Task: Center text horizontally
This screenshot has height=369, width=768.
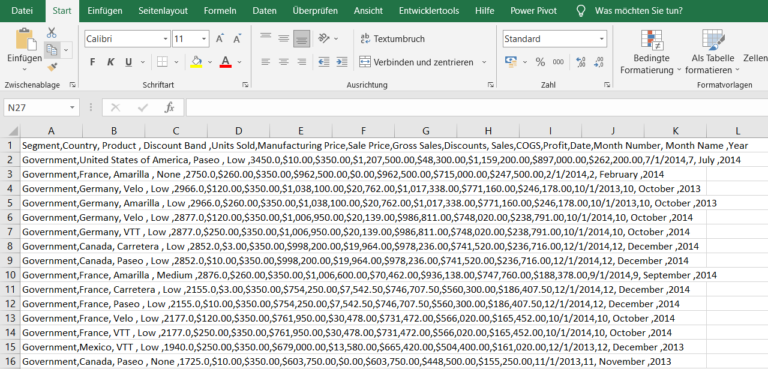Action: 284,62
